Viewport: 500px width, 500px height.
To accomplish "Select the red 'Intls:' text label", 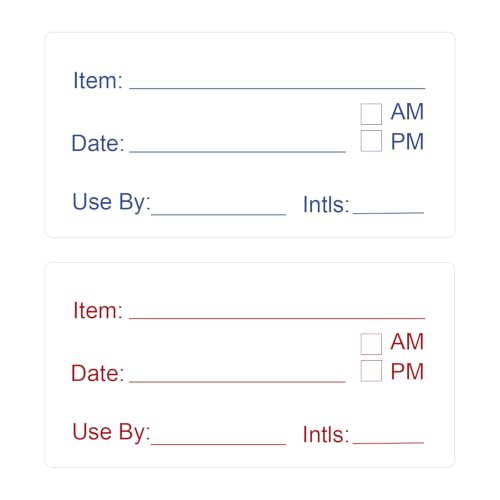I will tap(326, 435).
